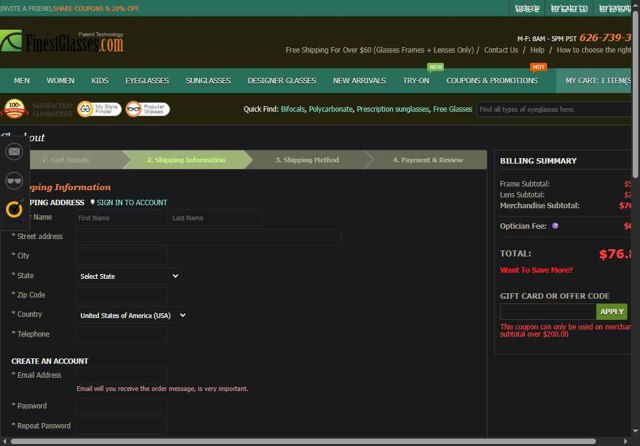Image resolution: width=640 pixels, height=446 pixels.
Task: Open the WOMEN menu
Action: pos(60,81)
